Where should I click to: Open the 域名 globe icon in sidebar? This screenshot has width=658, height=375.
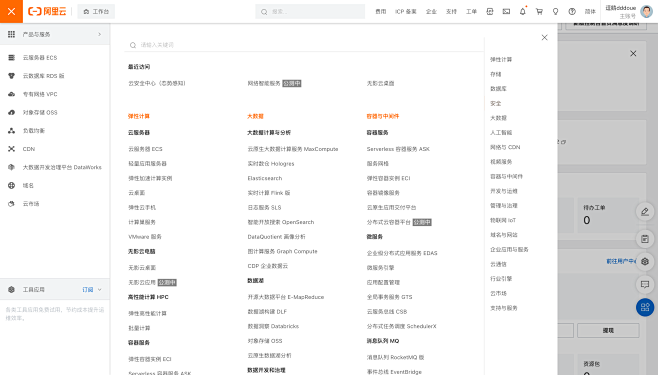(x=11, y=185)
